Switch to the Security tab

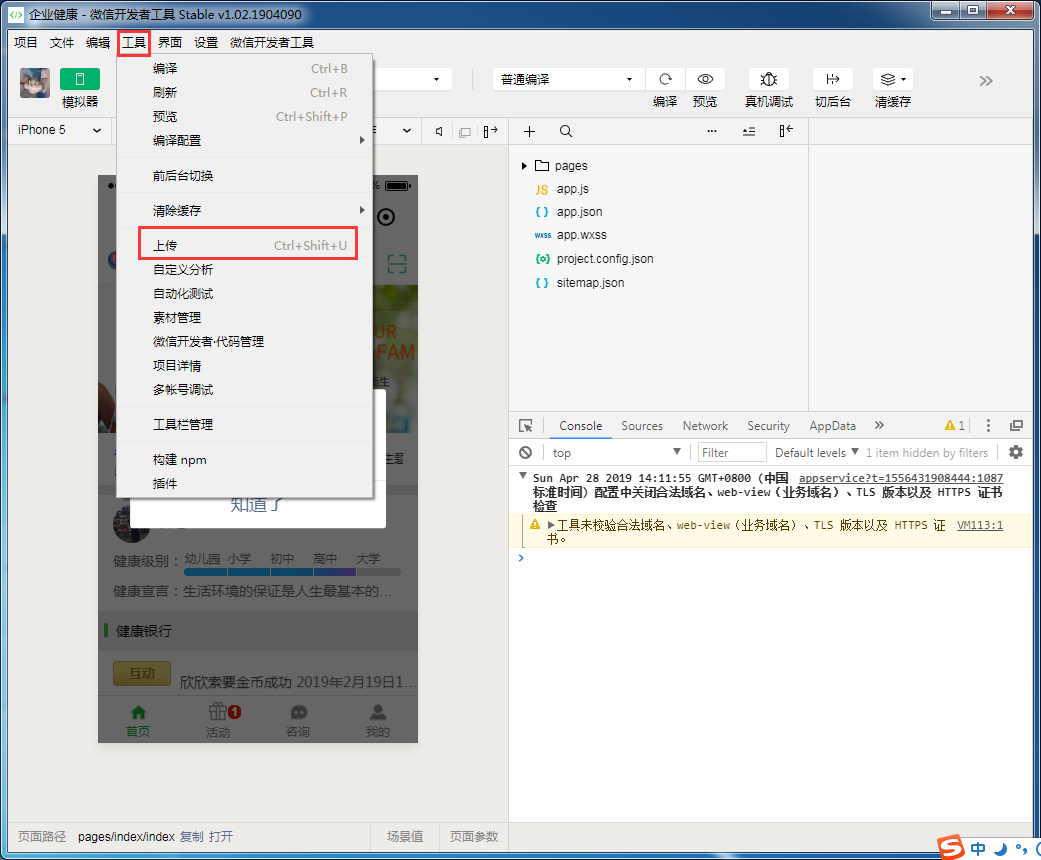pos(768,426)
